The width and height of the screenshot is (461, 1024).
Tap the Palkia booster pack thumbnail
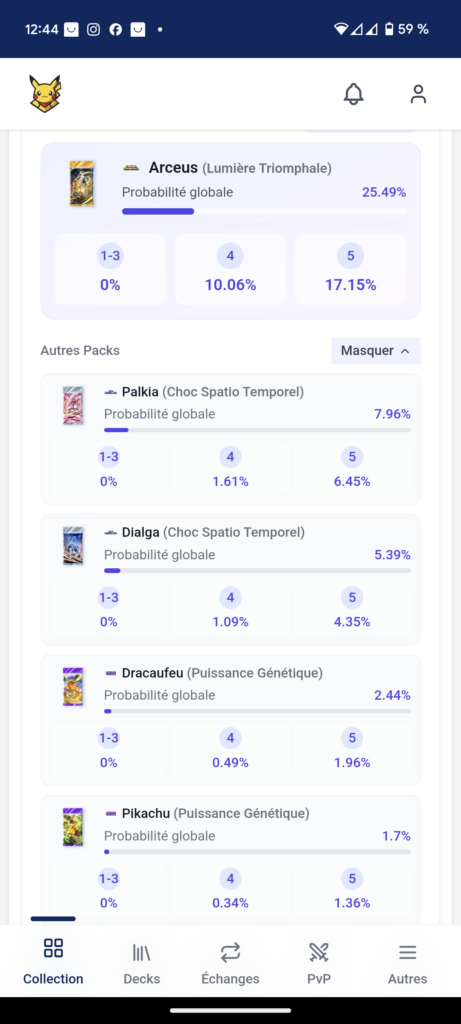[x=73, y=406]
